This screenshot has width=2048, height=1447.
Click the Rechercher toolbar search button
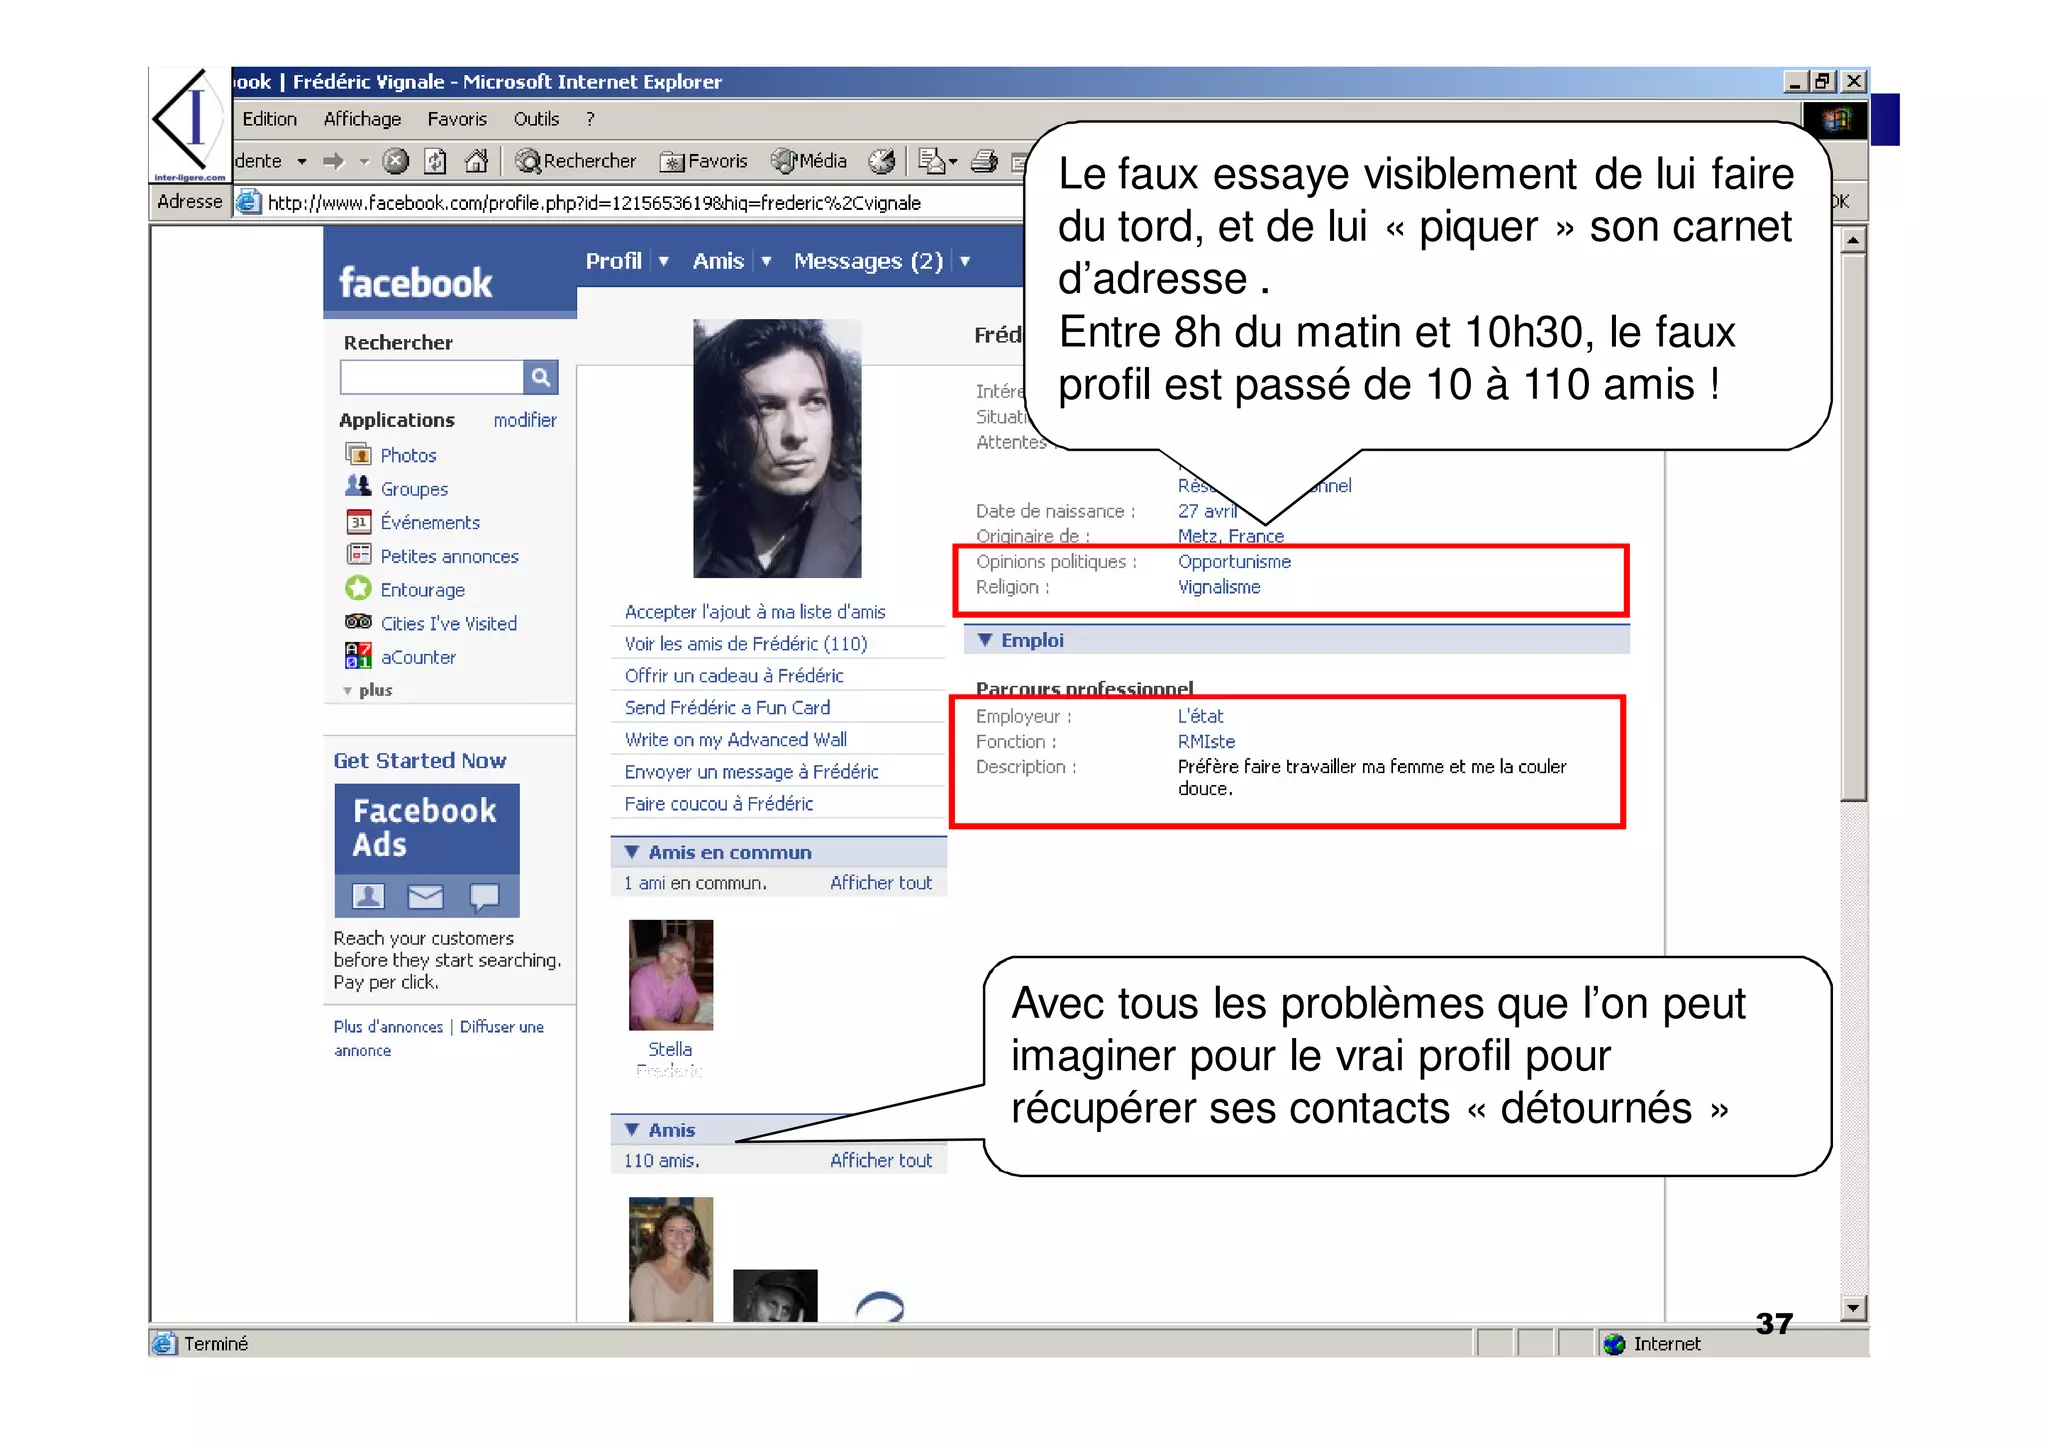576,161
